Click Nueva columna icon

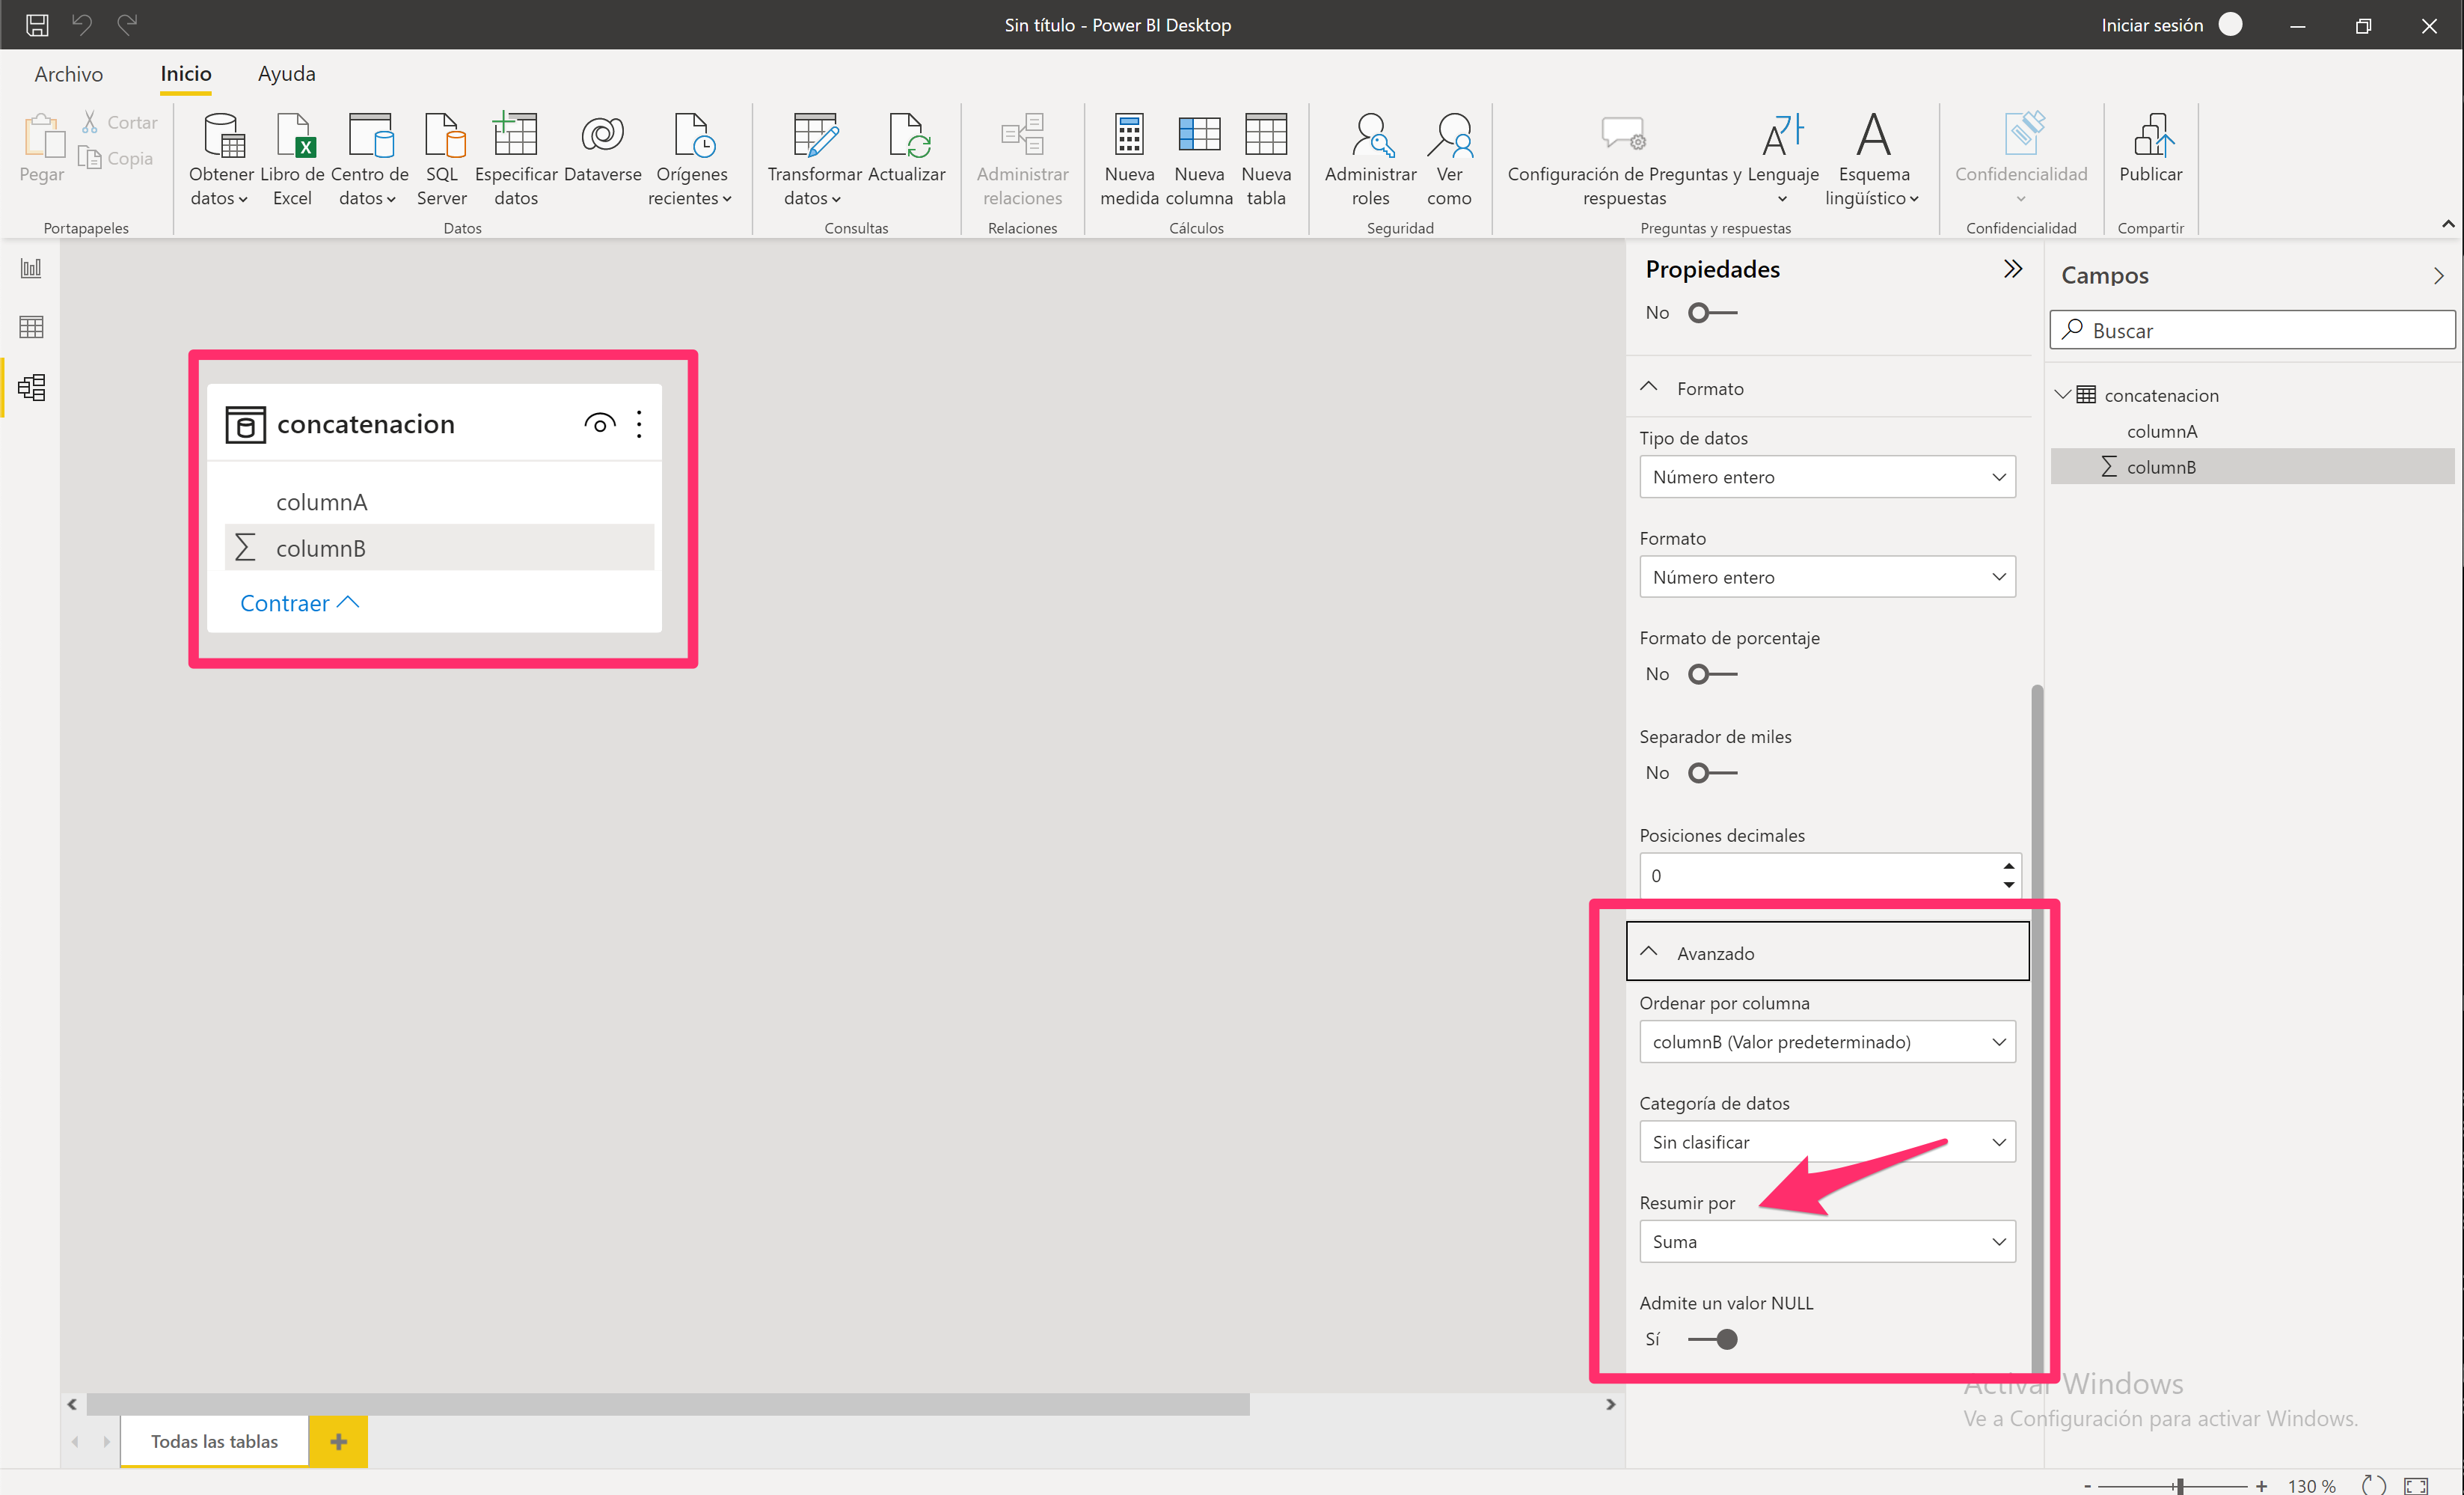click(1199, 160)
